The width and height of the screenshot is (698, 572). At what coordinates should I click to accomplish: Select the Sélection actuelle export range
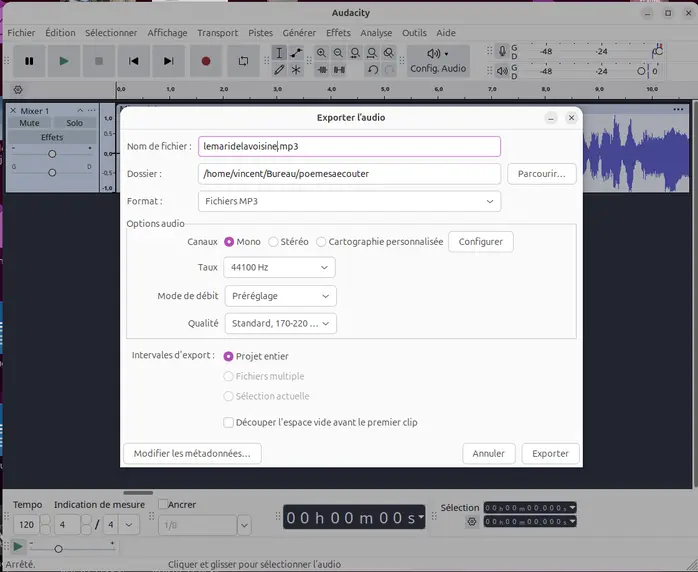click(x=228, y=396)
